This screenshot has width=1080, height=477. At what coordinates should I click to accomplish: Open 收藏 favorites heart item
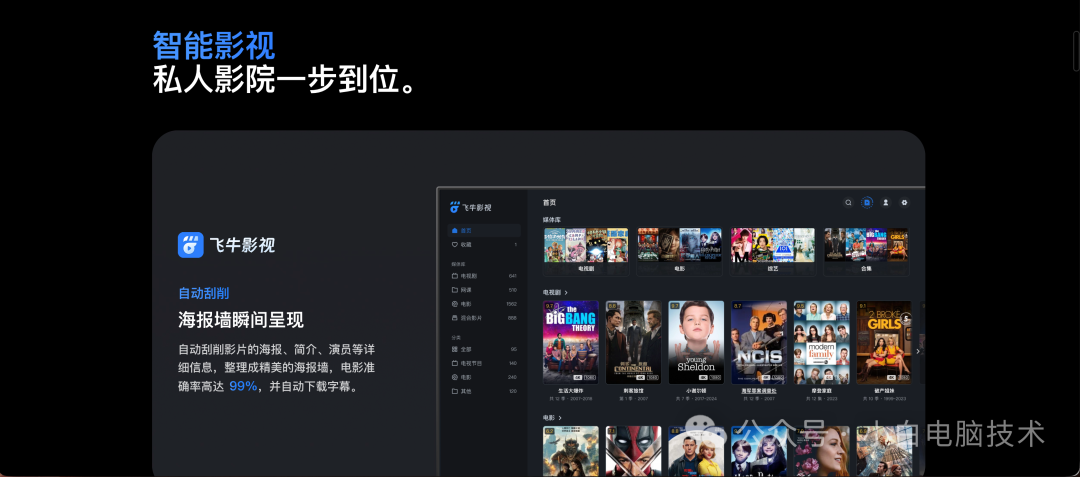click(x=484, y=244)
